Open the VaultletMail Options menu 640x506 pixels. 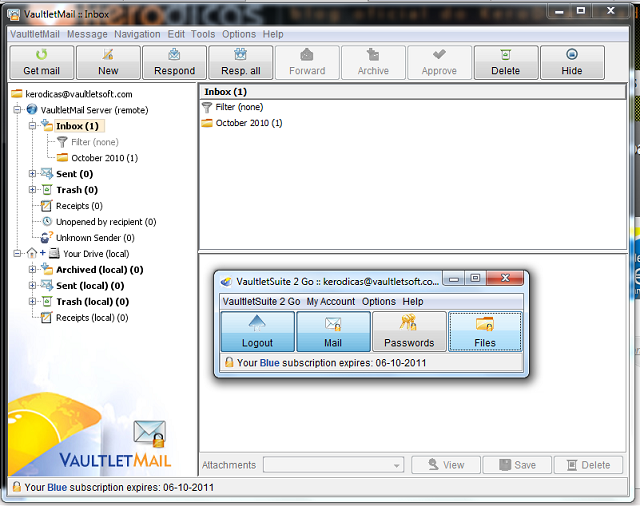pos(239,34)
